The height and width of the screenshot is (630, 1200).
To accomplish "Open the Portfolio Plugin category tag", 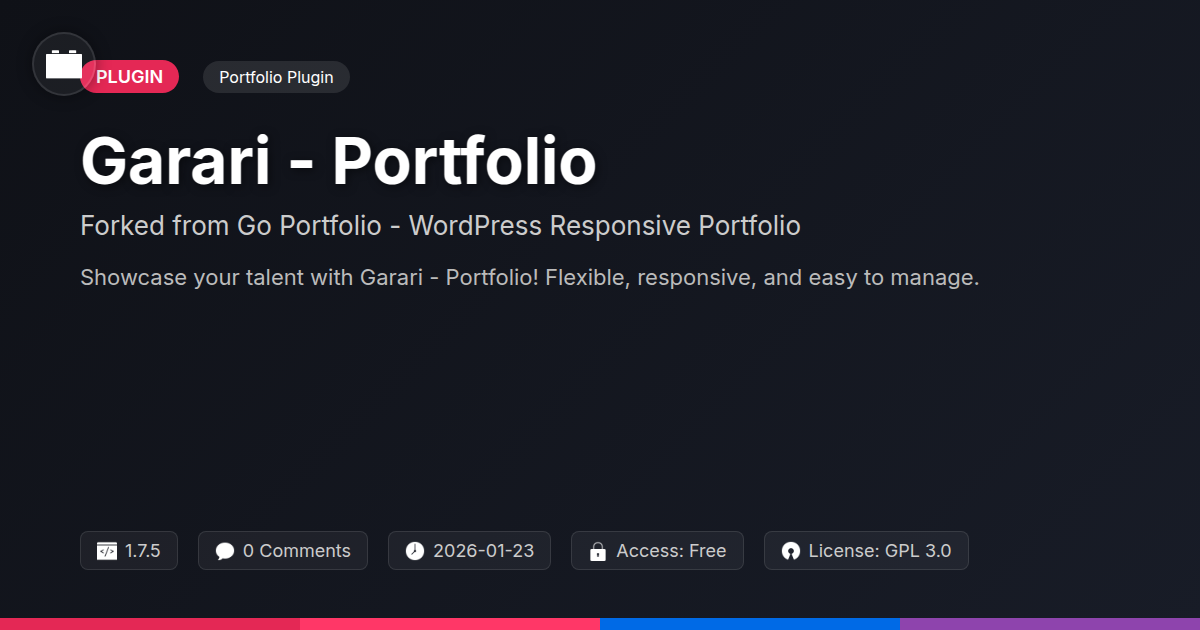I will coord(276,77).
